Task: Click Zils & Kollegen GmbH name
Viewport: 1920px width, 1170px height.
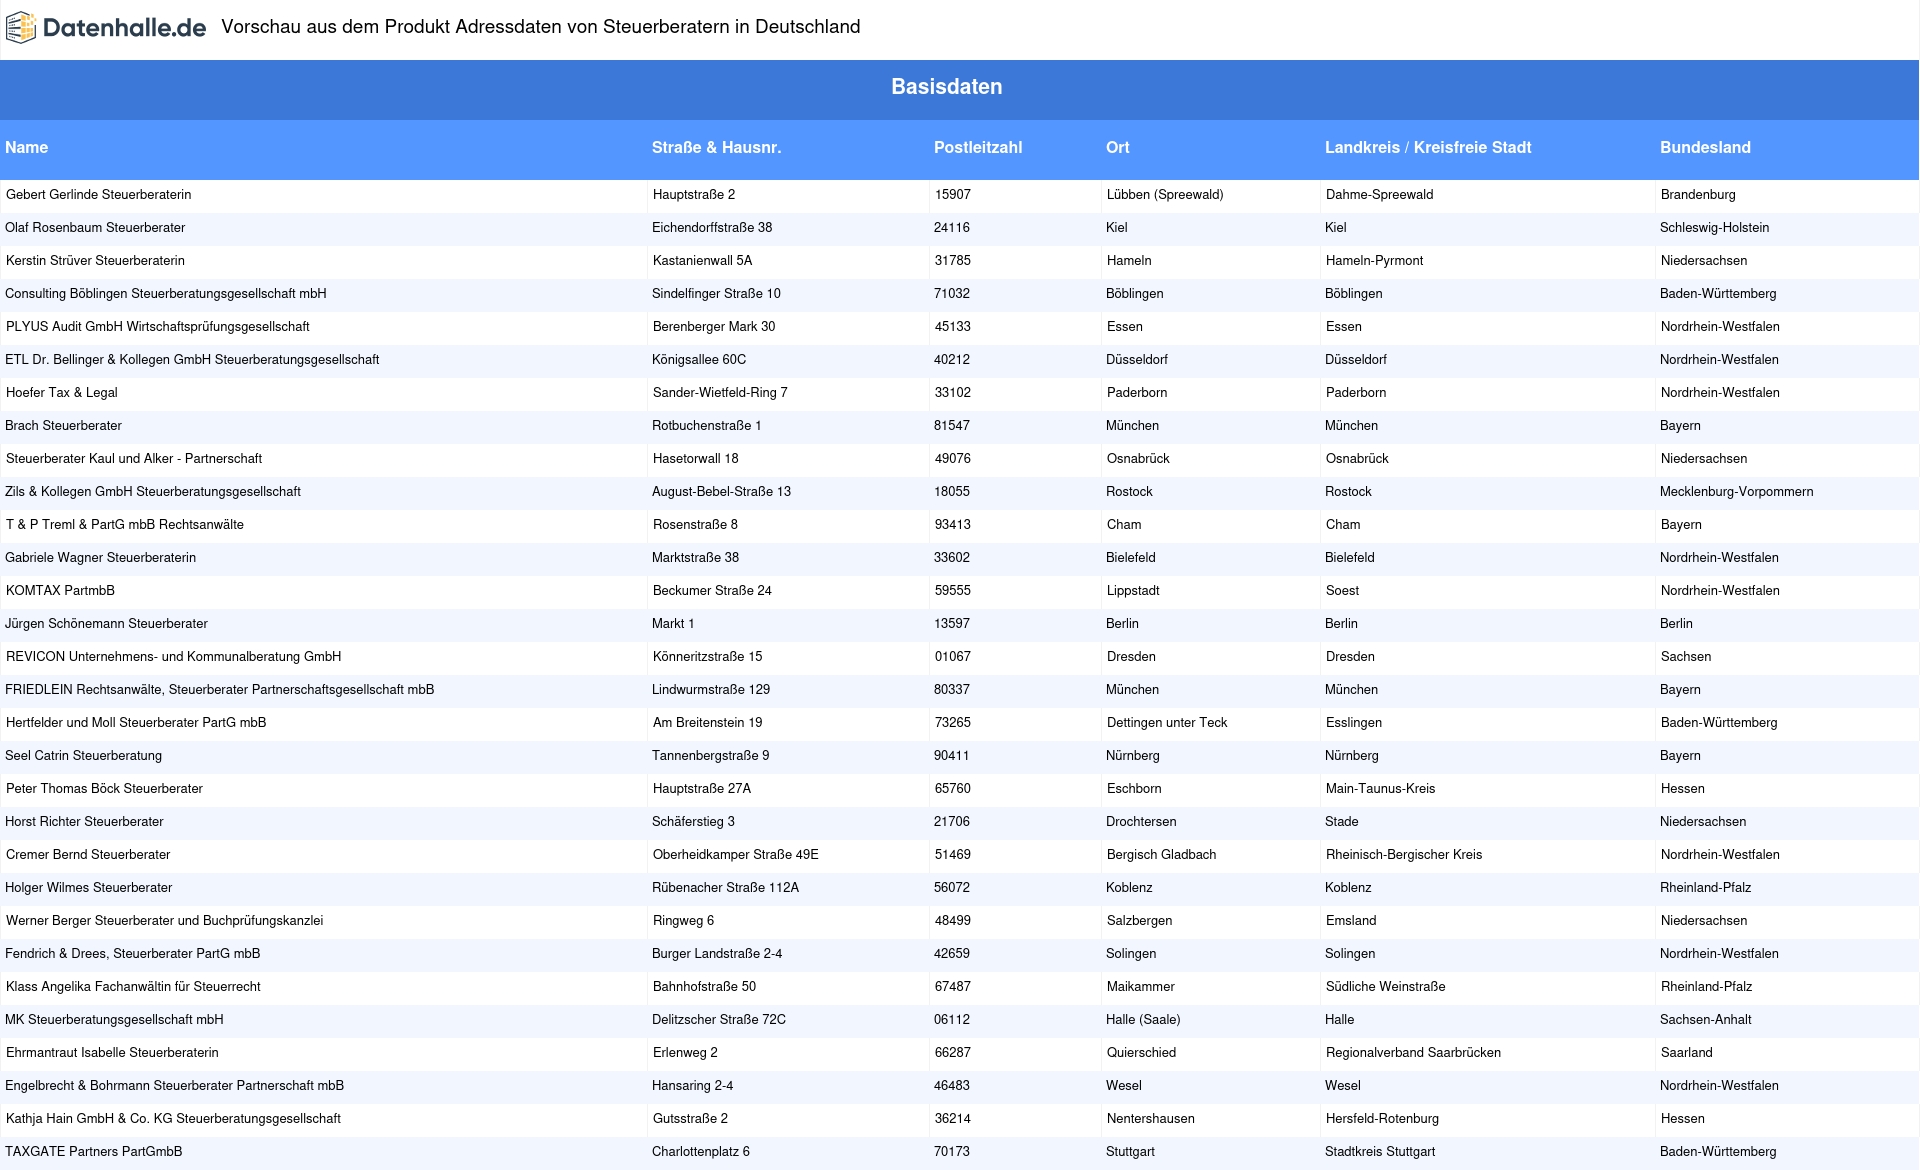Action: 153,492
